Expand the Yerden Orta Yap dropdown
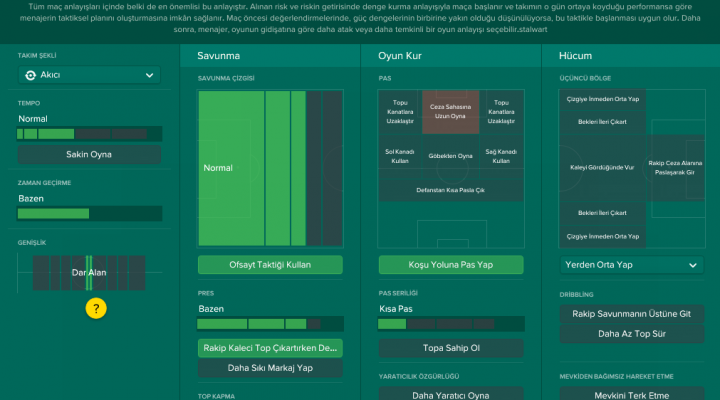This screenshot has width=720, height=400. (631, 265)
